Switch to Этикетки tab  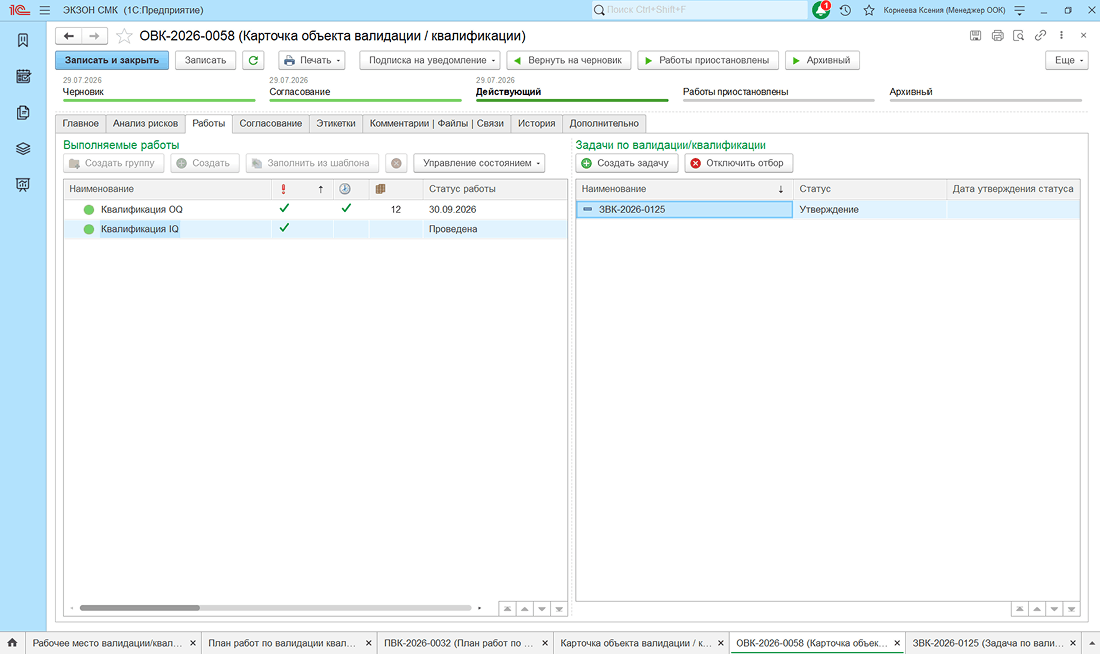(336, 124)
